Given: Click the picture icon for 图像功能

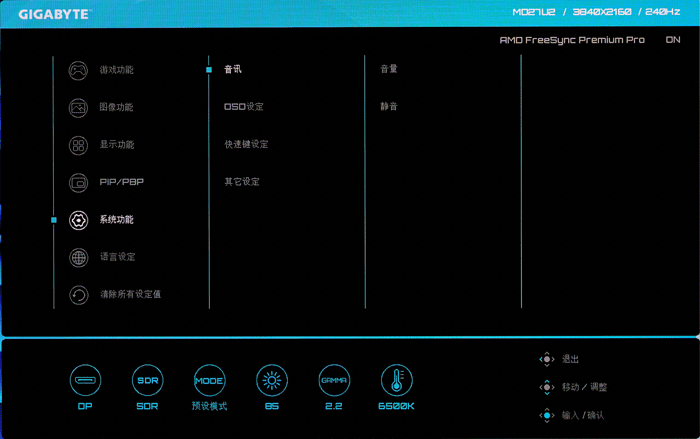Looking at the screenshot, I should 78,108.
